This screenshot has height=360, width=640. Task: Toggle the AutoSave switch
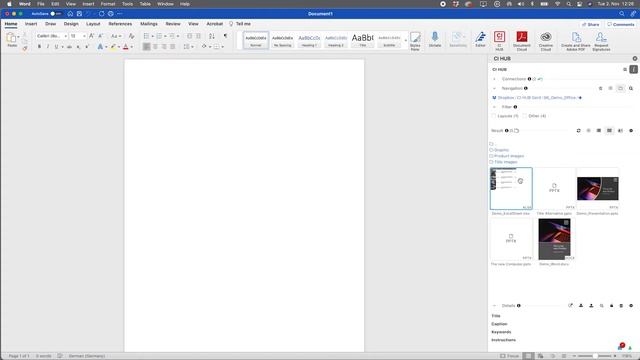[56, 13]
